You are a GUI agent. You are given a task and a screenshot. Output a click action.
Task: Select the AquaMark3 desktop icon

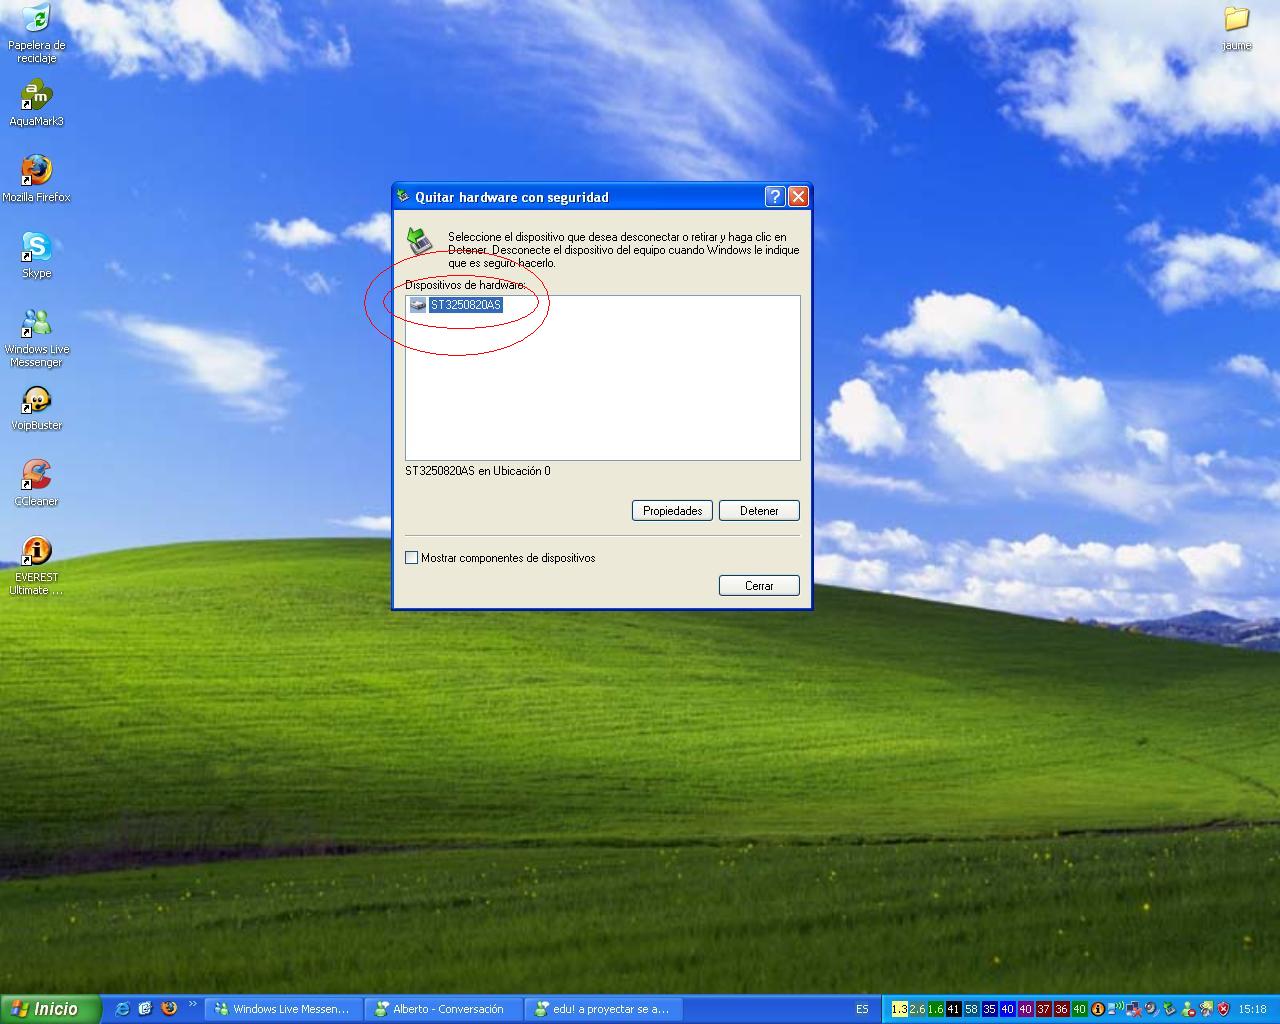[37, 104]
